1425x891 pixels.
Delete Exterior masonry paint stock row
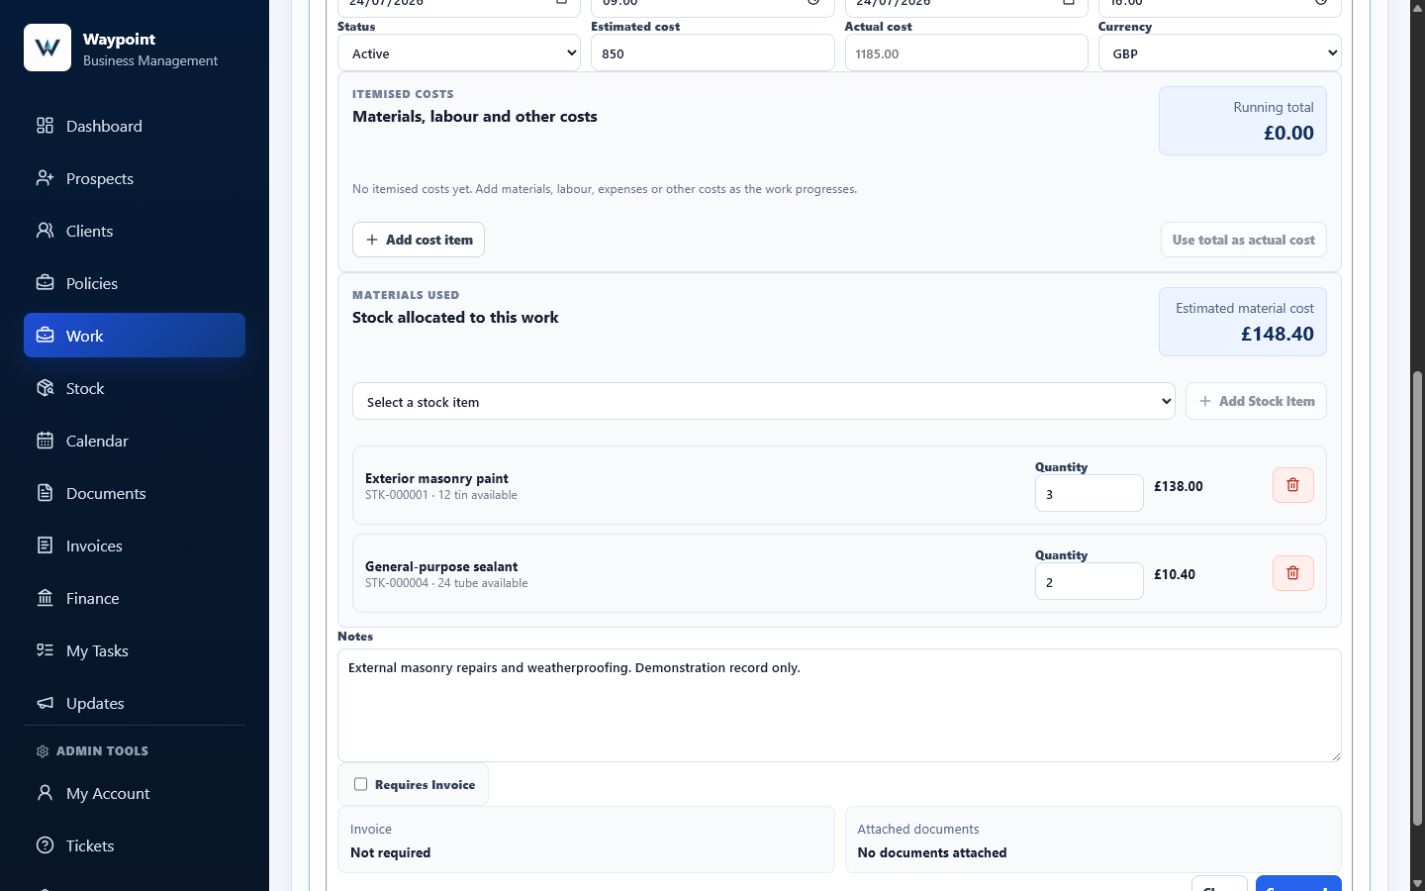click(x=1293, y=485)
